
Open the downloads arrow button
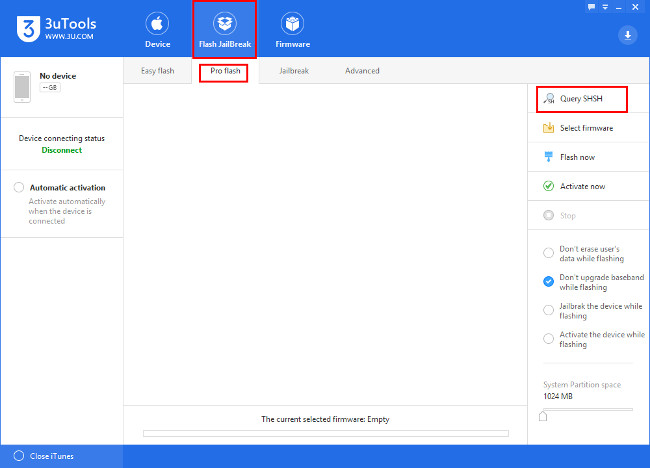(x=628, y=35)
